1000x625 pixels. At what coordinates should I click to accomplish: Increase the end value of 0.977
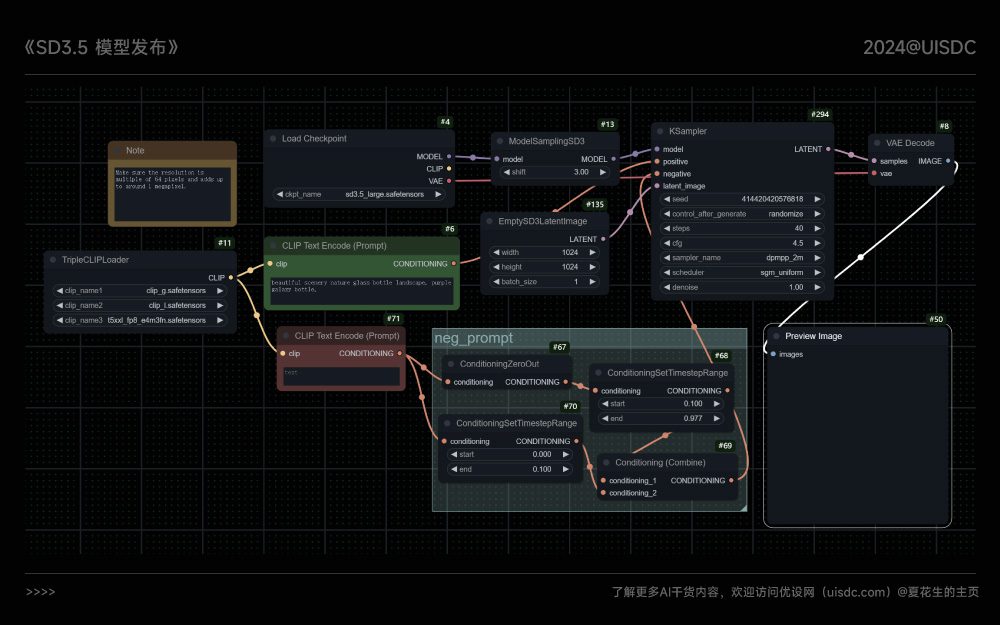pyautogui.click(x=717, y=418)
